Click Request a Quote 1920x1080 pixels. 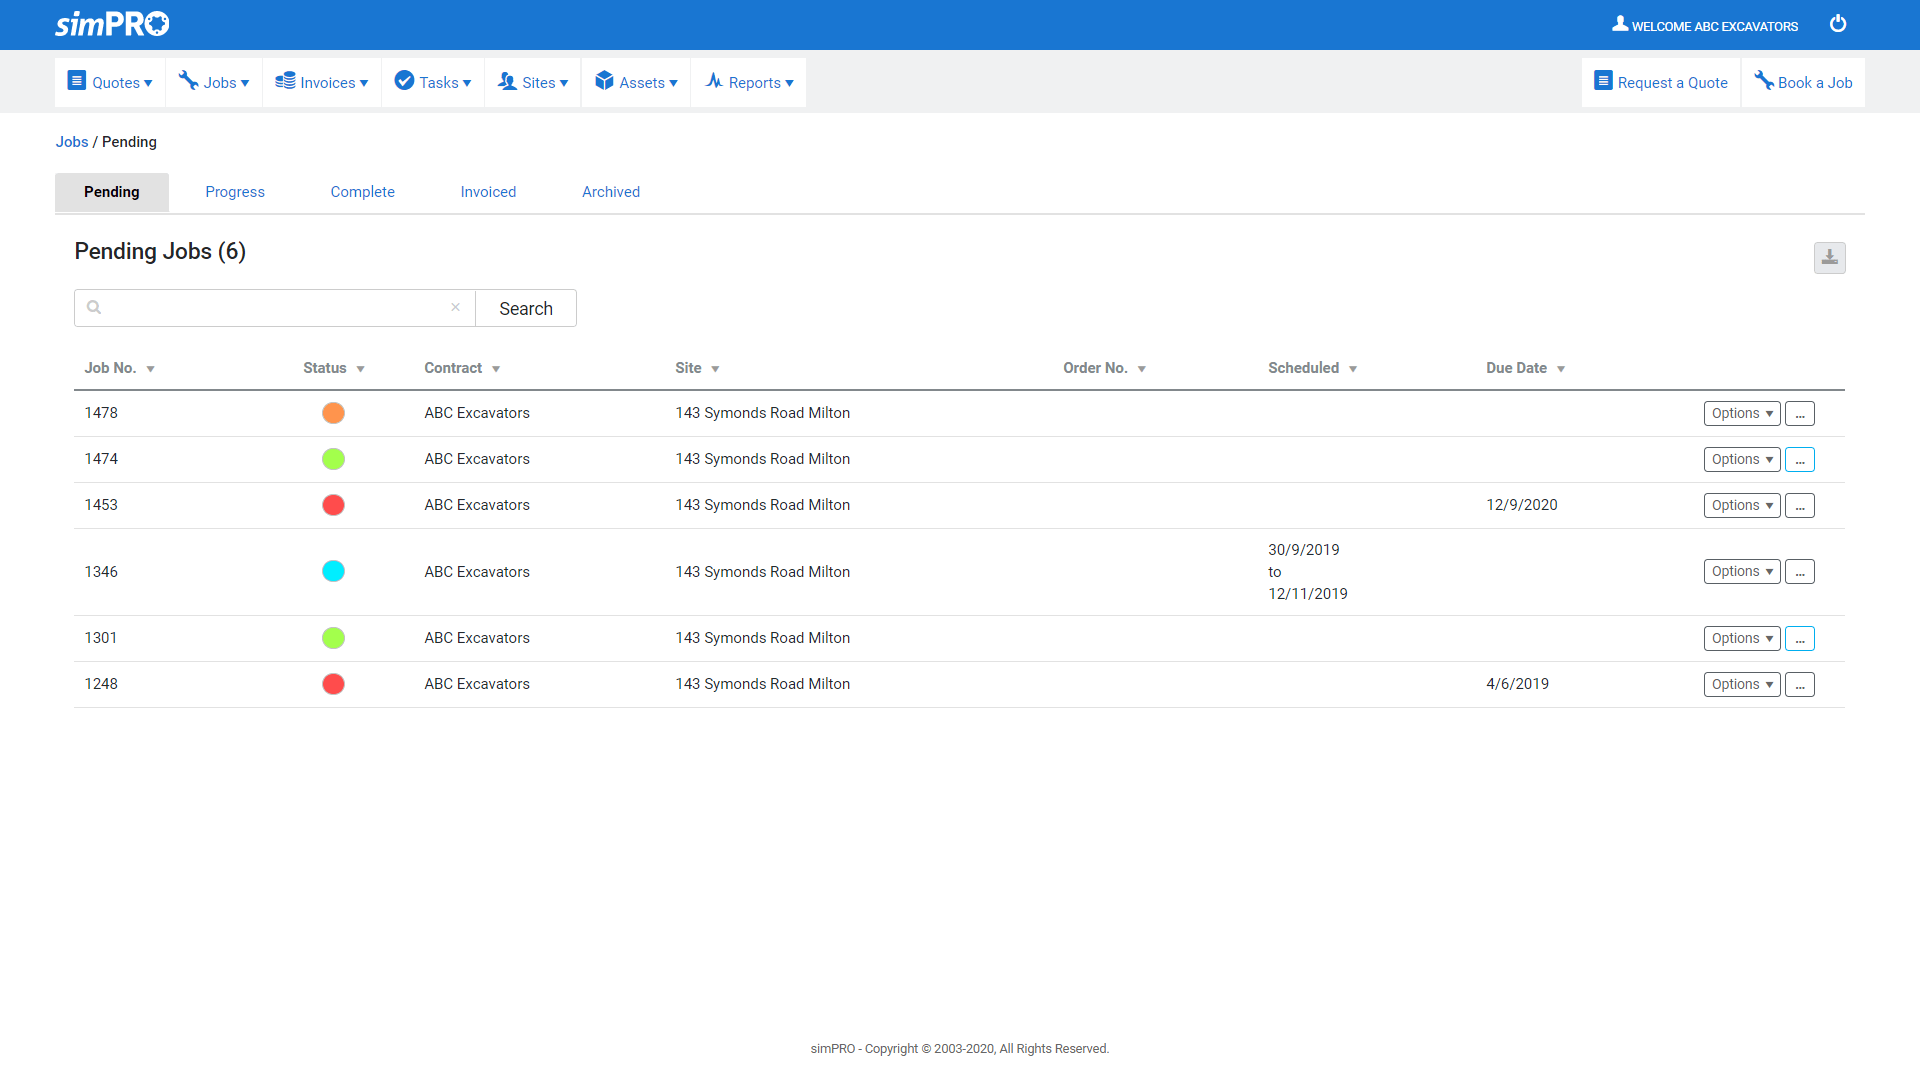pyautogui.click(x=1661, y=82)
